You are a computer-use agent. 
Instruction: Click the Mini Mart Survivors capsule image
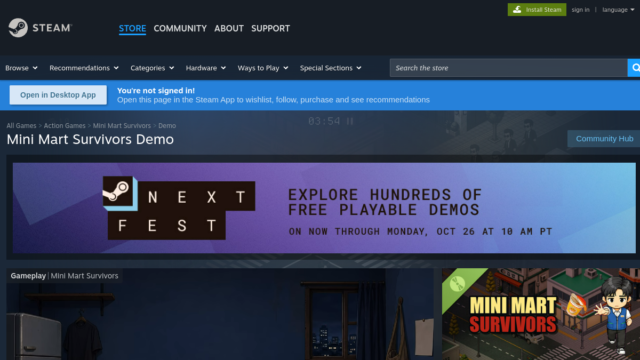[x=541, y=314]
